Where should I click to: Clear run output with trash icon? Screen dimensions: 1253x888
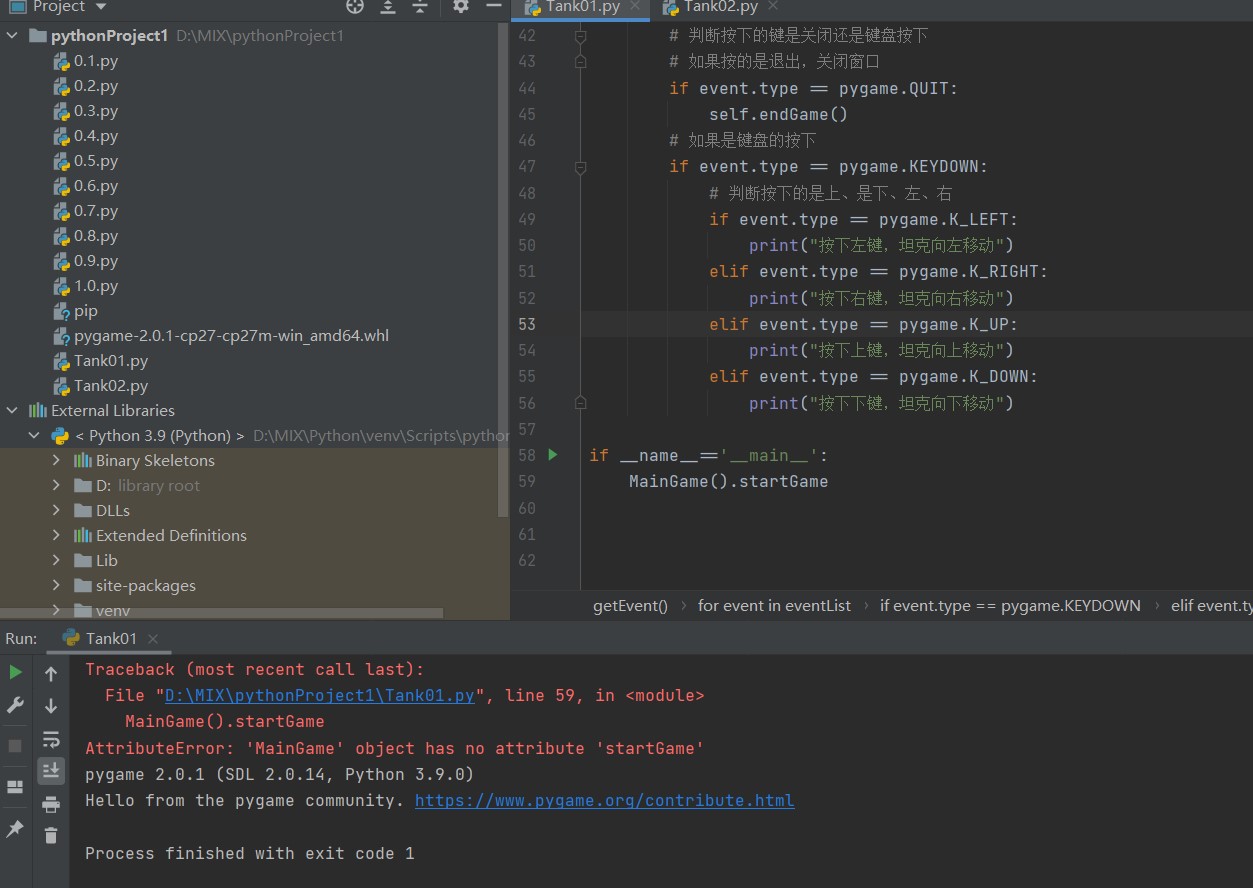coord(51,836)
